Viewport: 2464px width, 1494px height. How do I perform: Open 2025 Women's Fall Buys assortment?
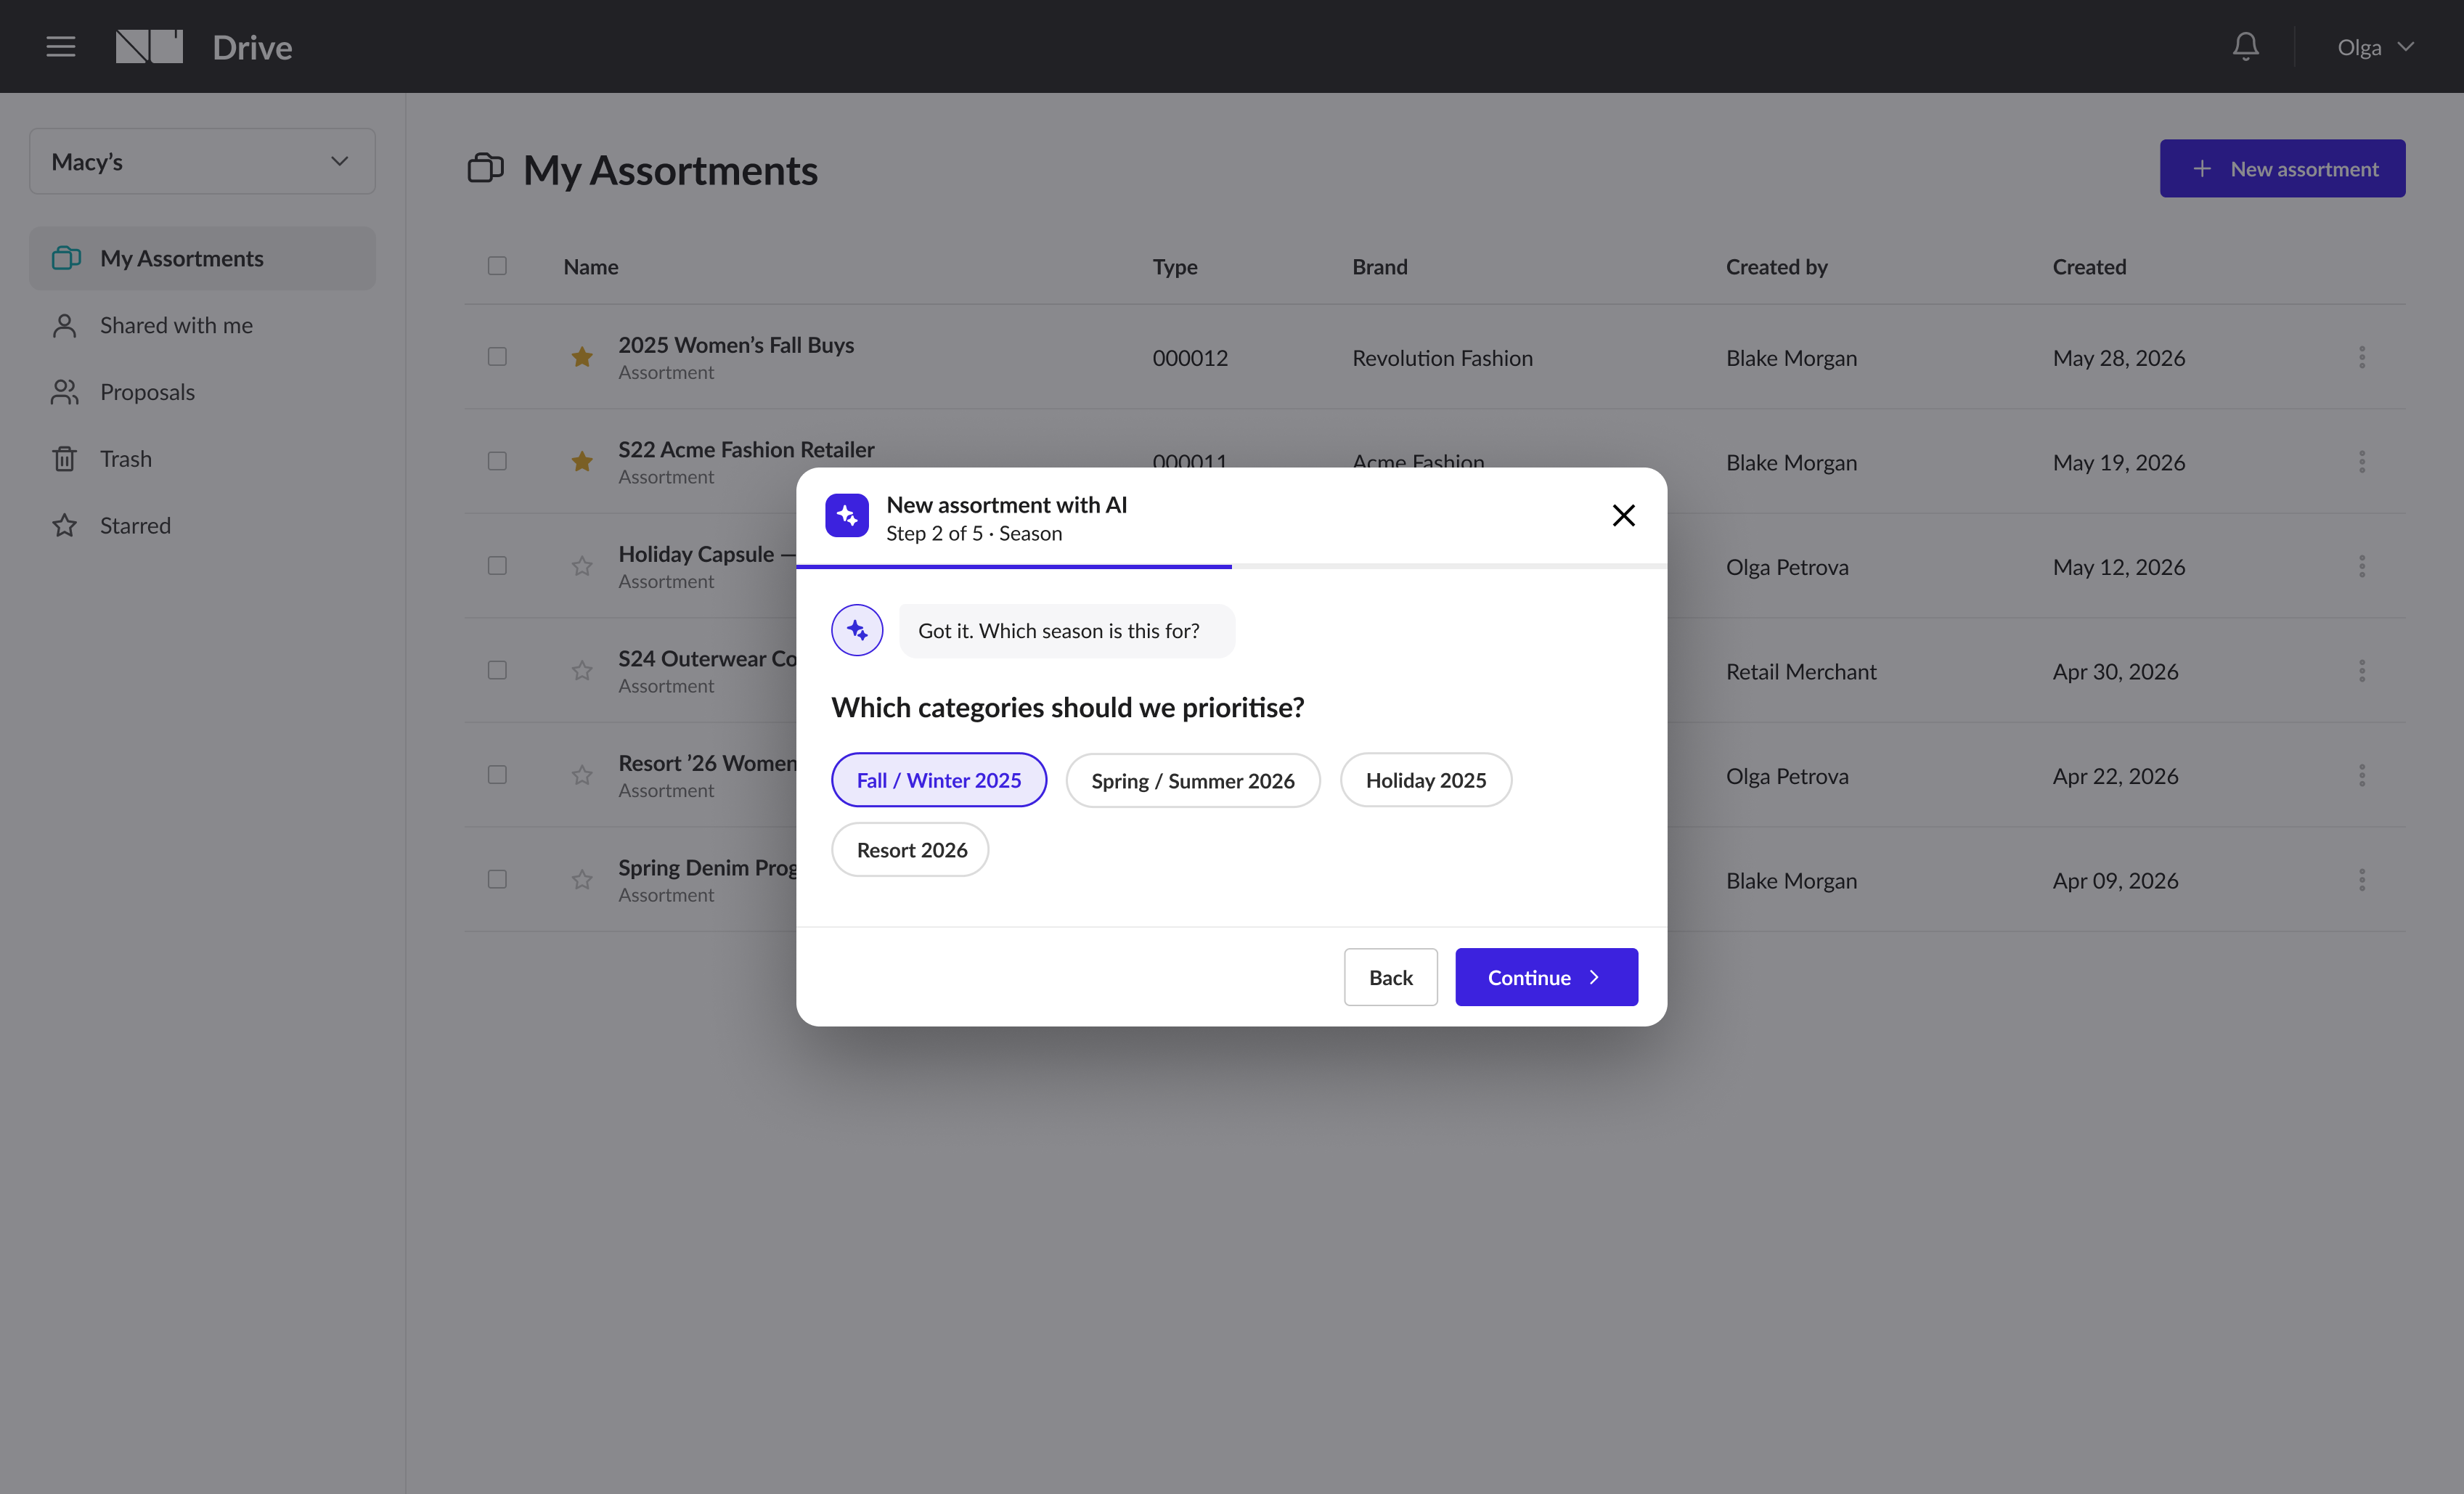point(736,345)
